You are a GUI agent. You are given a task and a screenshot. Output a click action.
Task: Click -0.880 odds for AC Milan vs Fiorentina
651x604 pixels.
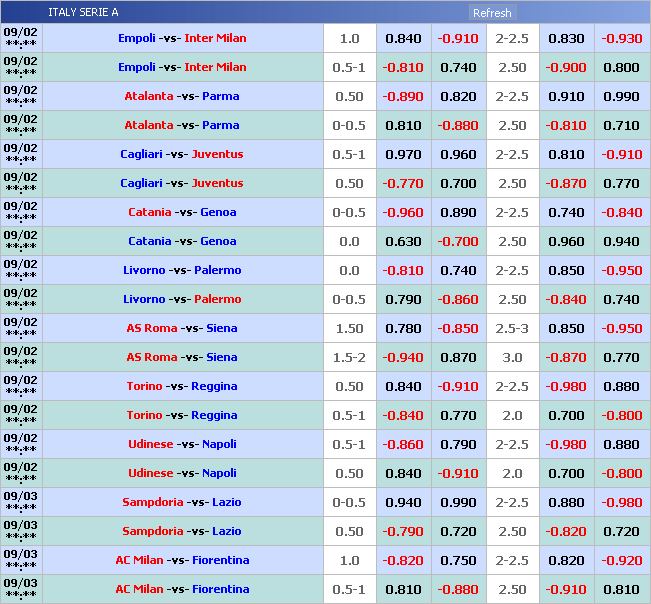(458, 589)
